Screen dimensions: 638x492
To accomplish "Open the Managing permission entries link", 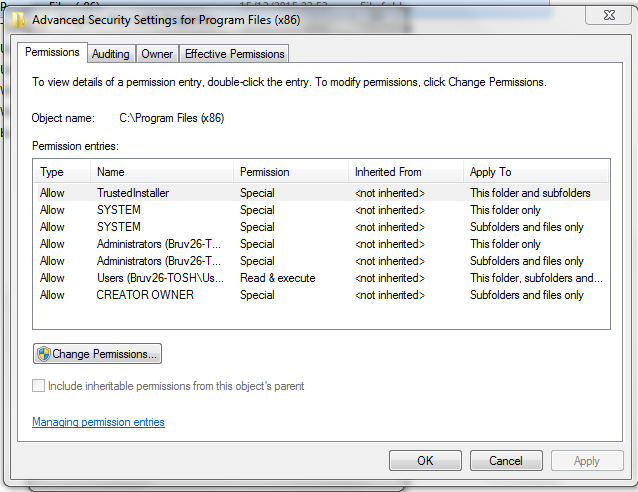I will pyautogui.click(x=98, y=422).
